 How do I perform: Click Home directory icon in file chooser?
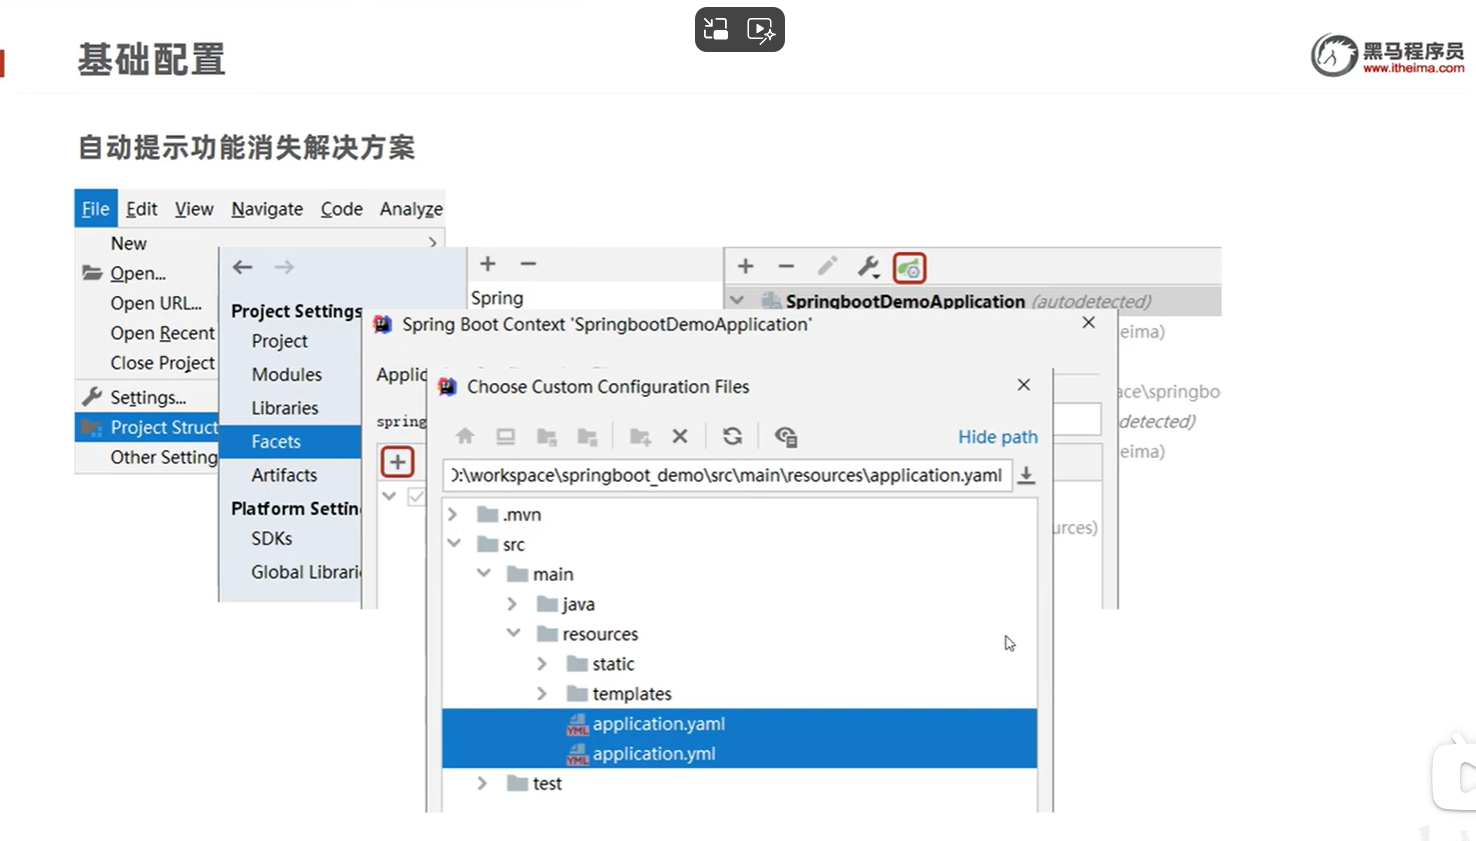(465, 437)
